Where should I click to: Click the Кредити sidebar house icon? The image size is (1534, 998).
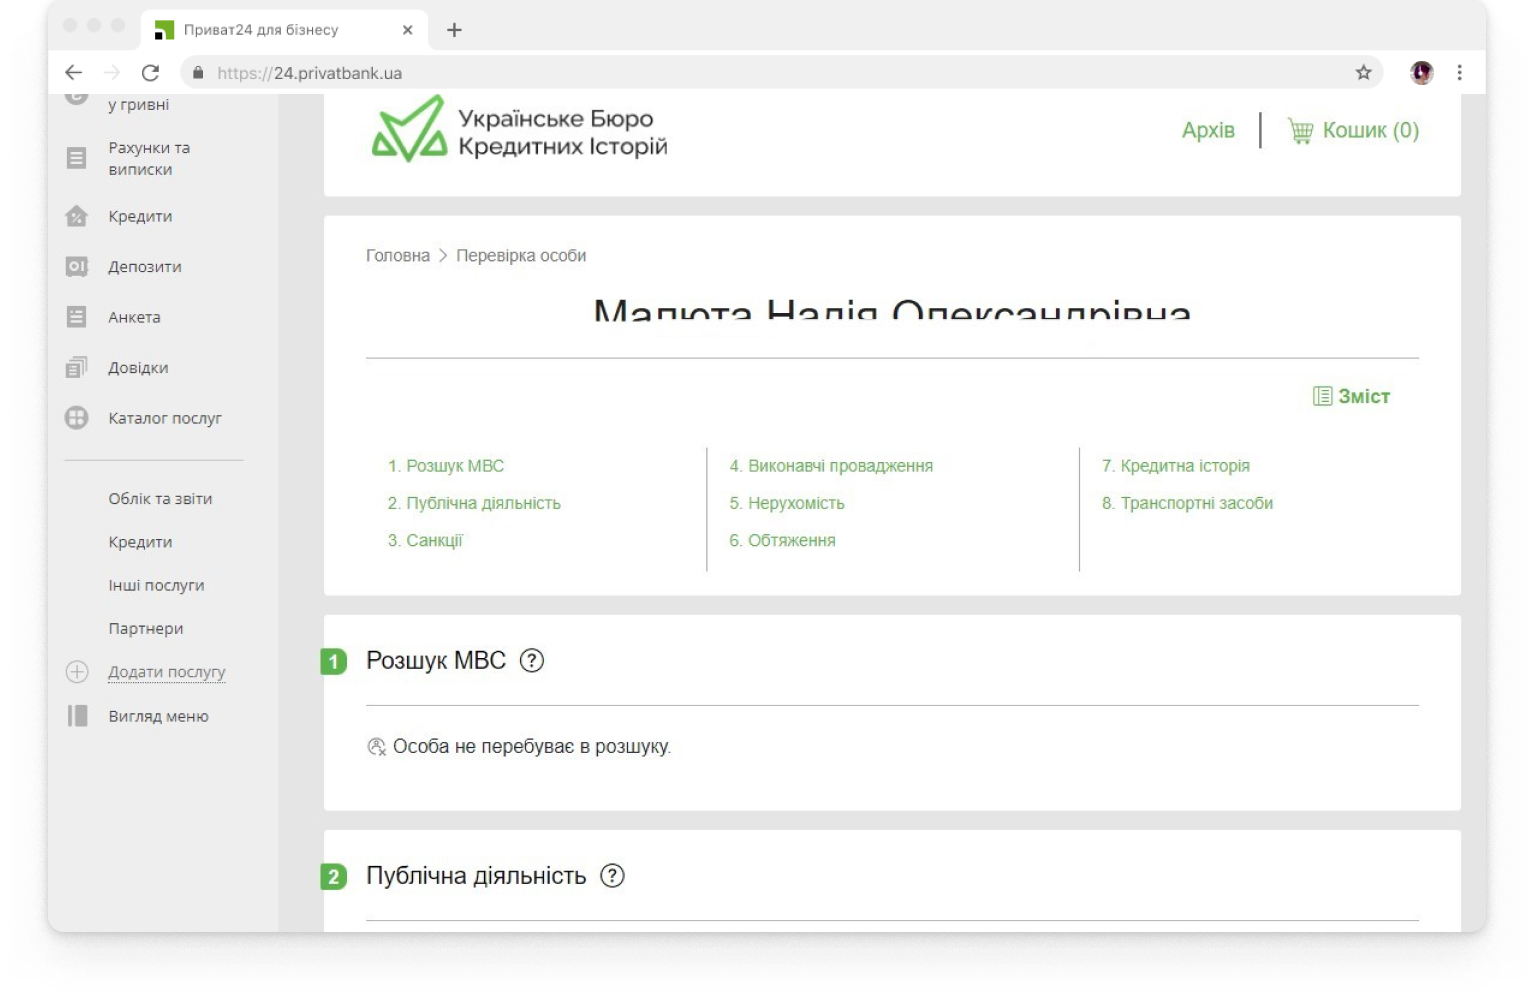[x=76, y=216]
